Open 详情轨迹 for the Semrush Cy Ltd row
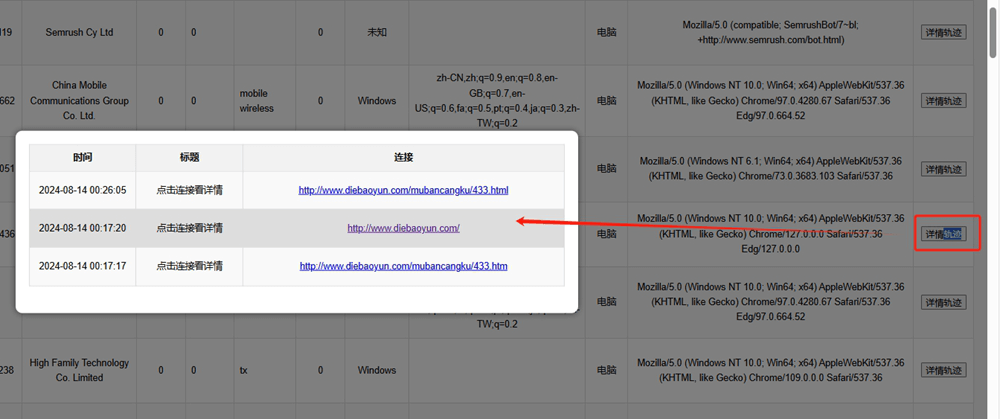The height and width of the screenshot is (419, 1000). click(943, 33)
